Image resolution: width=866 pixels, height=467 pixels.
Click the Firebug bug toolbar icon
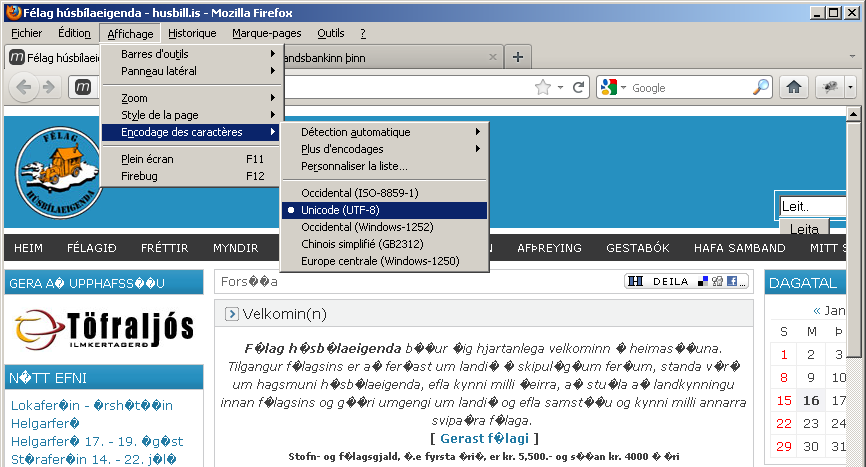click(x=830, y=87)
